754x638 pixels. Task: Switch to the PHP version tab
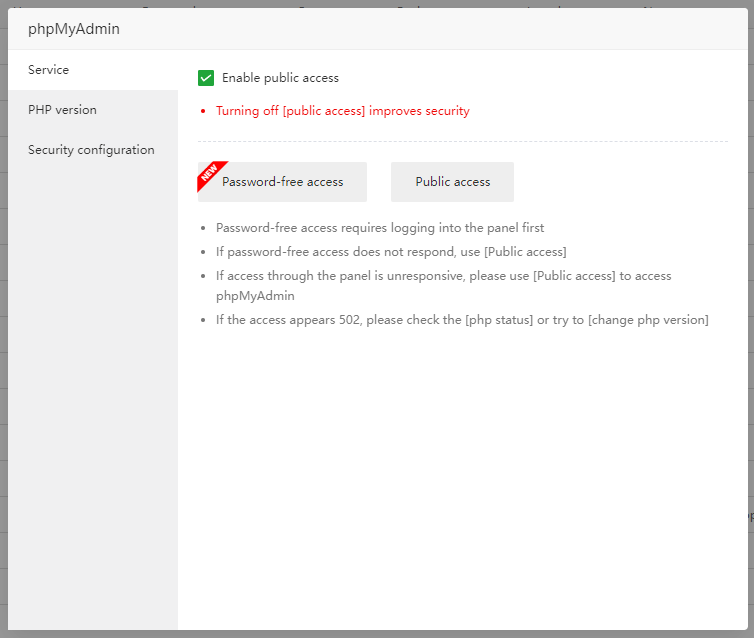click(63, 110)
